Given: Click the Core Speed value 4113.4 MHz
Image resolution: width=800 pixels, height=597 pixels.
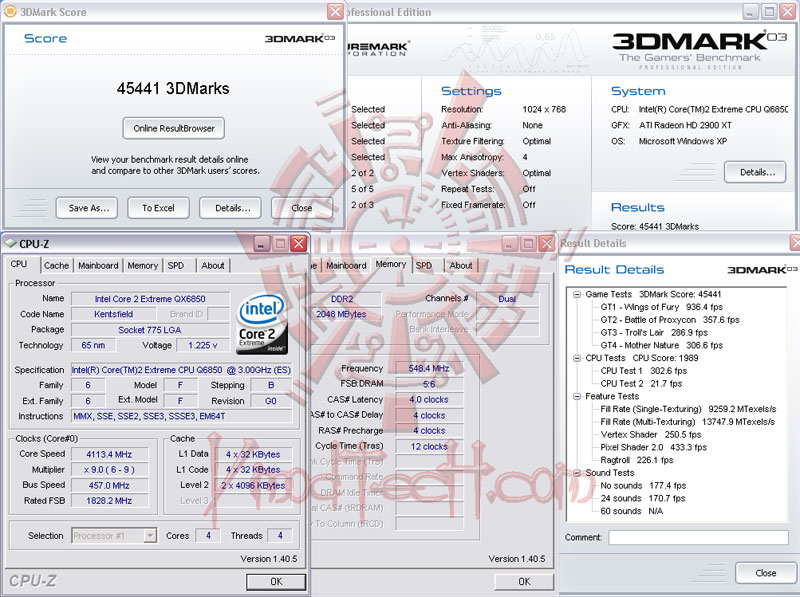Looking at the screenshot, I should coord(109,454).
